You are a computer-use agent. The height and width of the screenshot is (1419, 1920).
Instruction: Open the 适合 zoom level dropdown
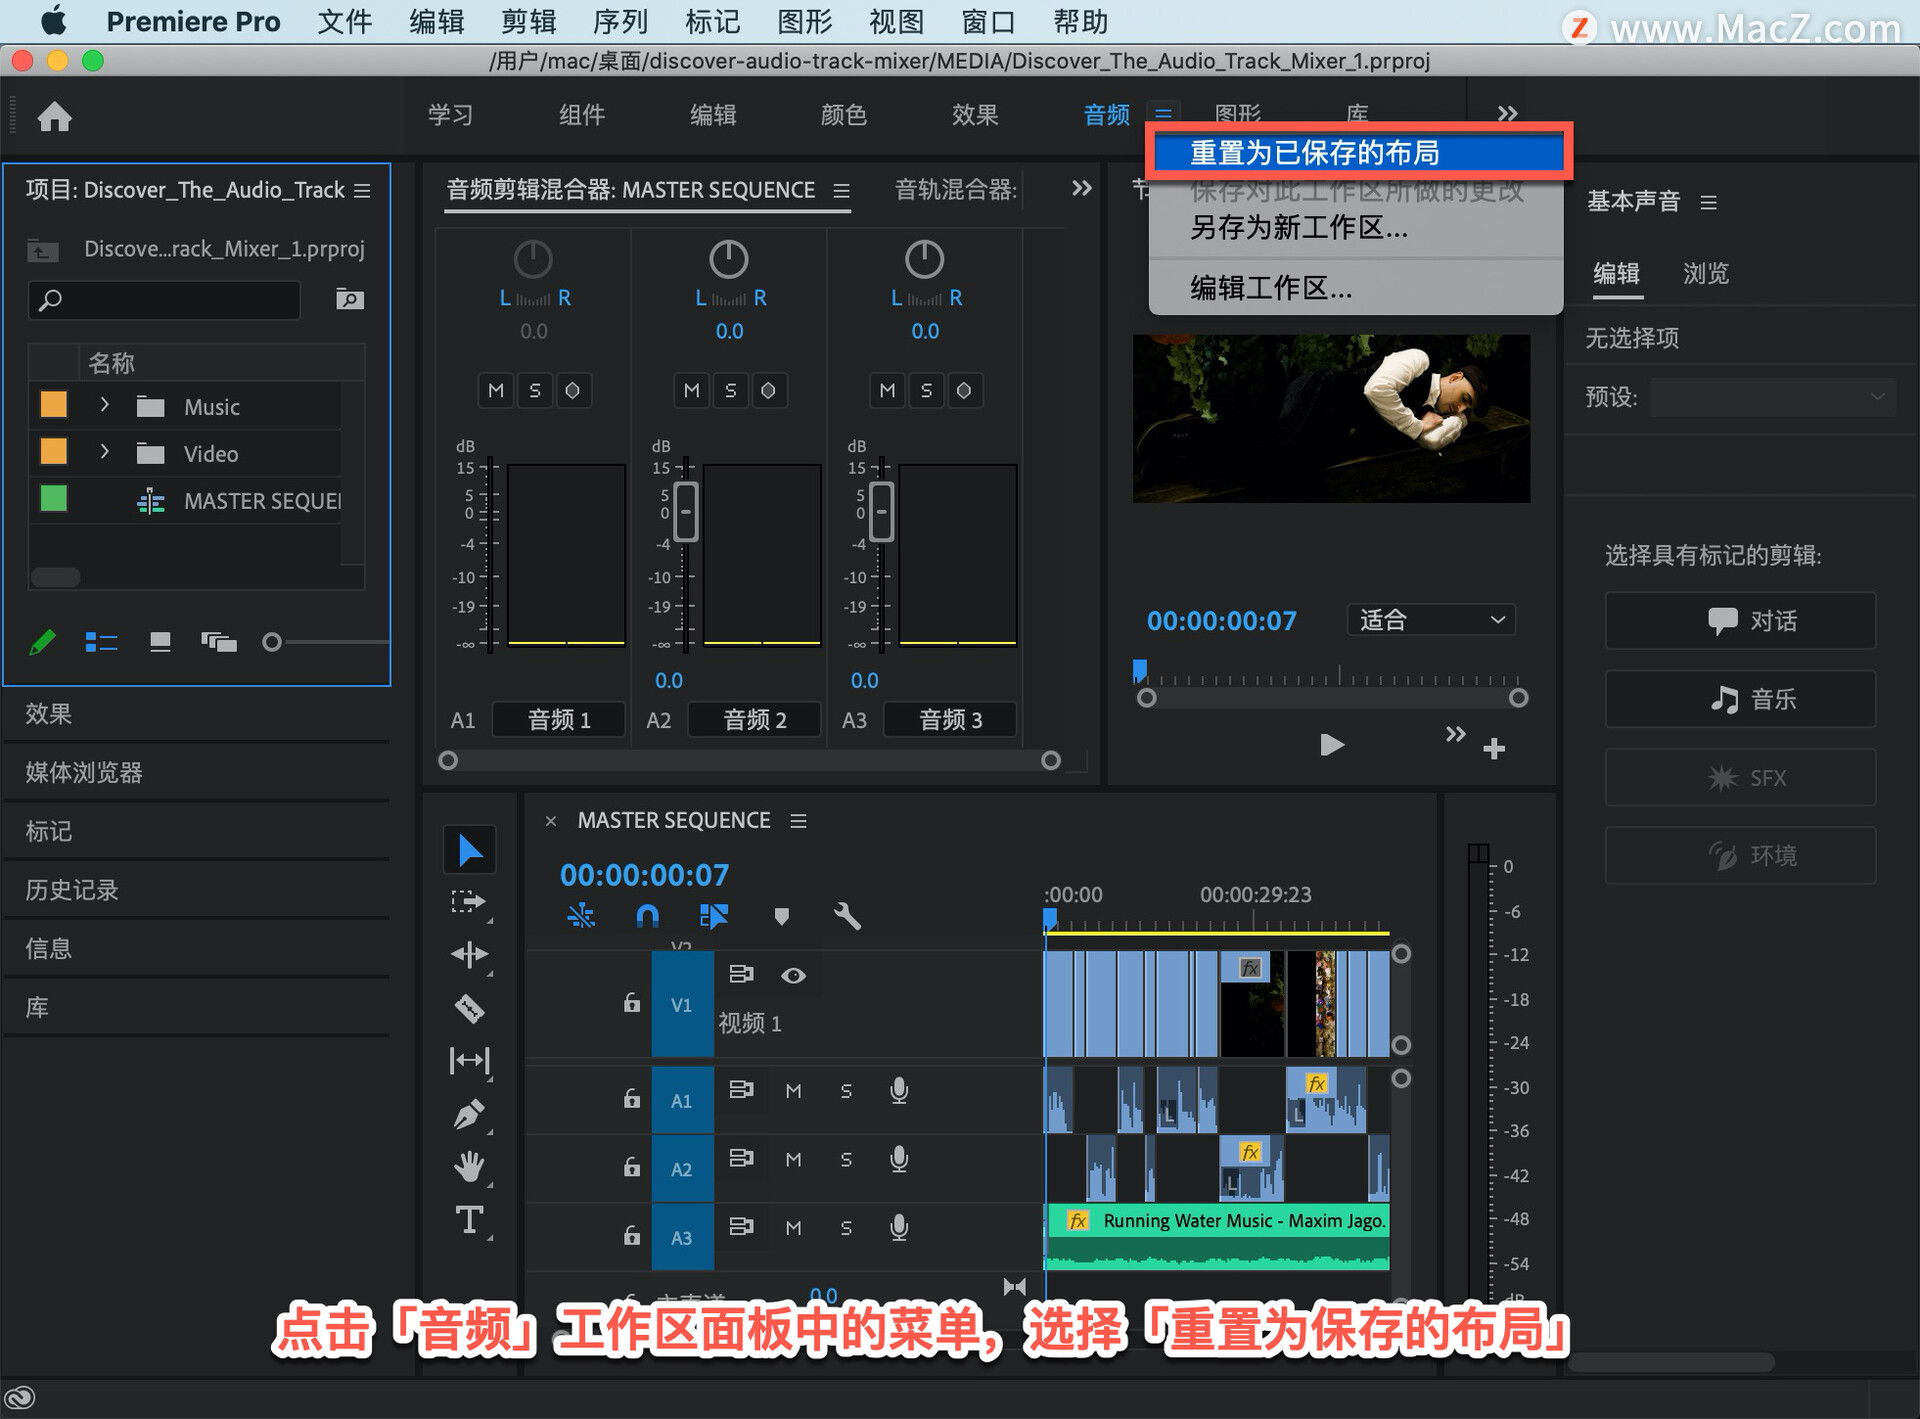(x=1431, y=620)
